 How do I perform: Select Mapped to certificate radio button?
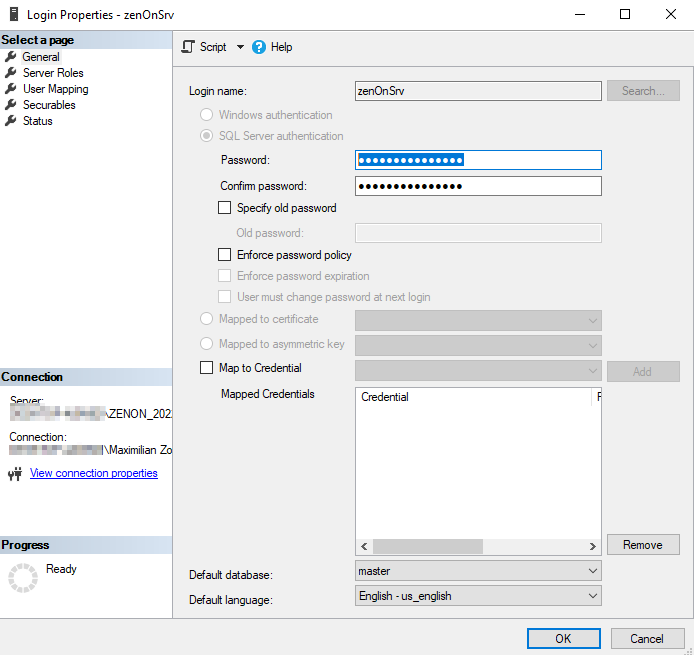click(207, 319)
